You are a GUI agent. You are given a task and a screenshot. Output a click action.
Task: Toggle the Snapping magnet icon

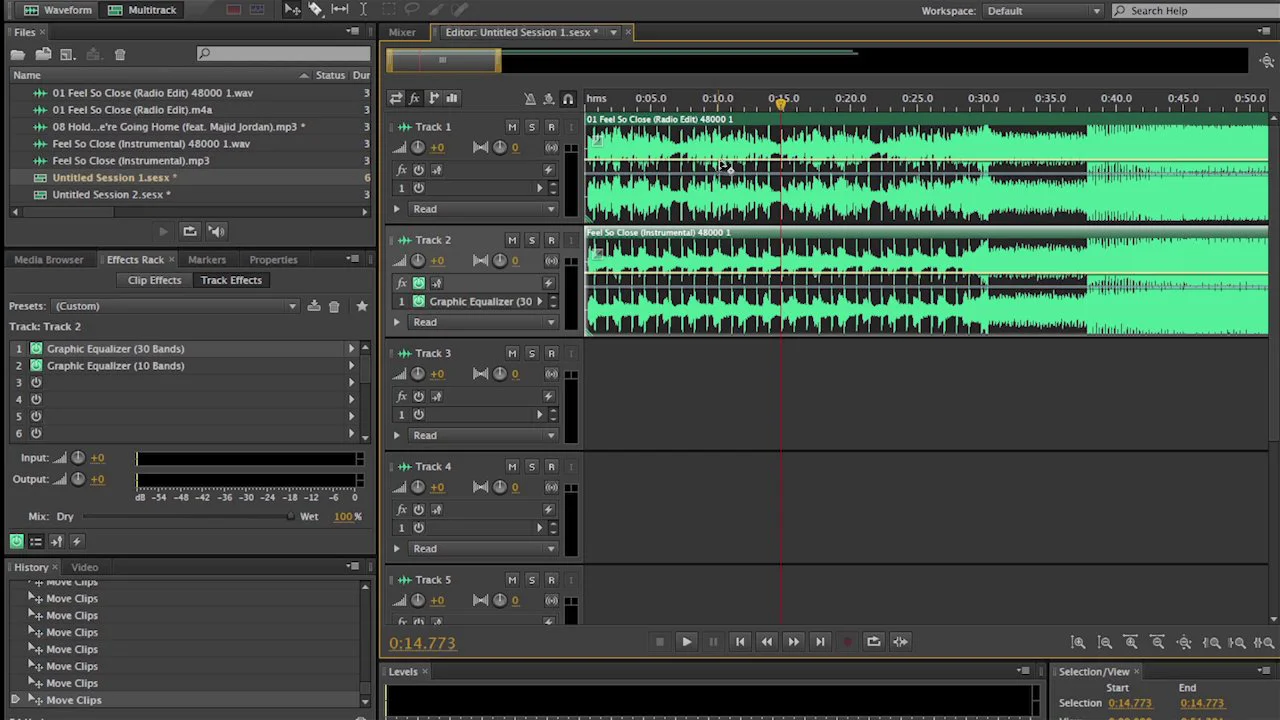click(x=568, y=98)
